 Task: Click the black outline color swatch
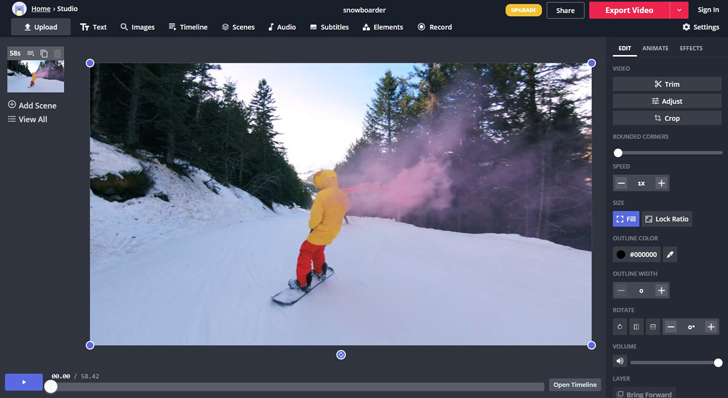tap(621, 254)
